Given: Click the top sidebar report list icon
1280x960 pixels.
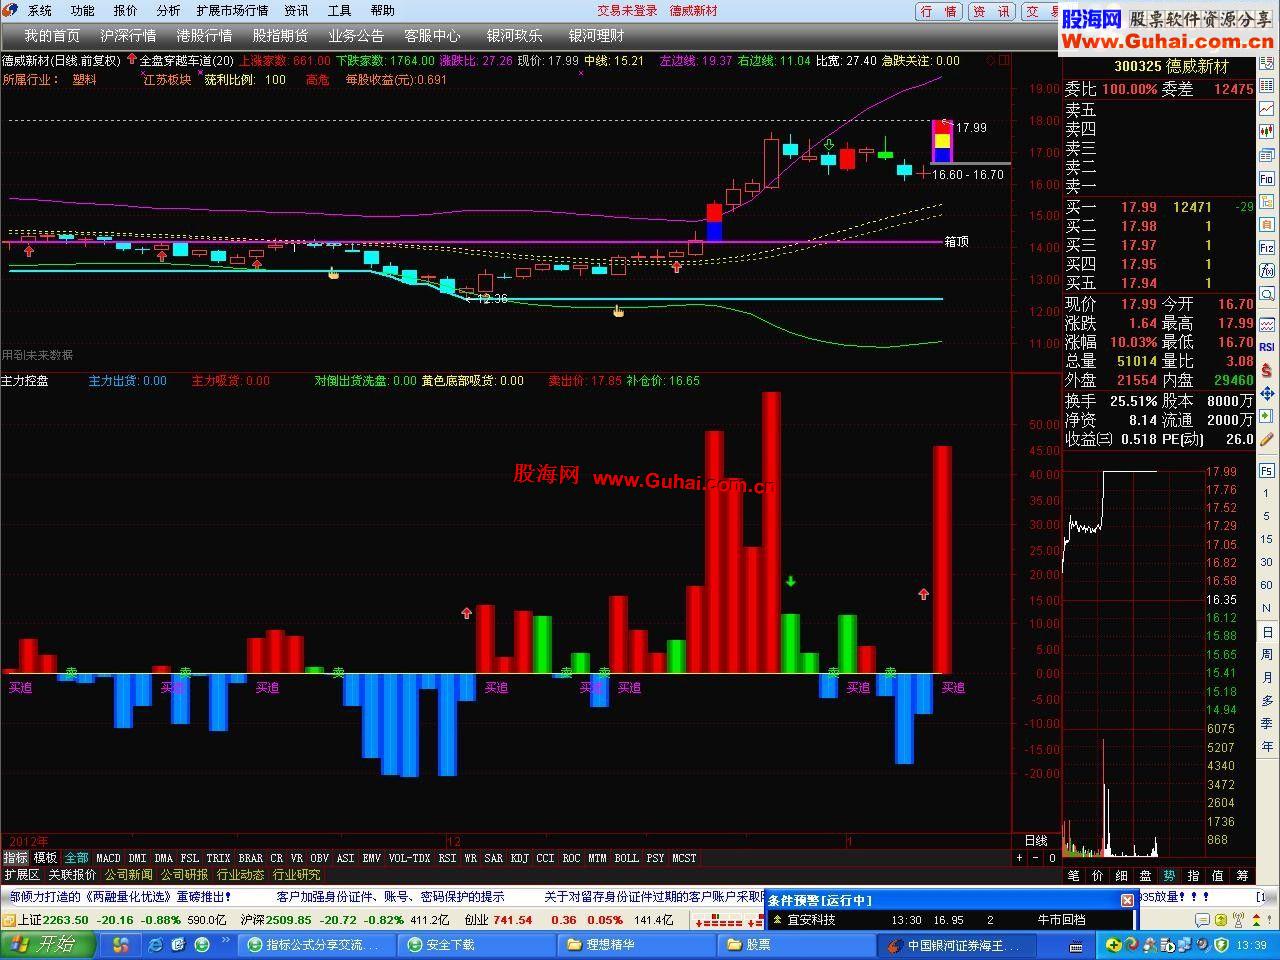Looking at the screenshot, I should point(1267,62).
